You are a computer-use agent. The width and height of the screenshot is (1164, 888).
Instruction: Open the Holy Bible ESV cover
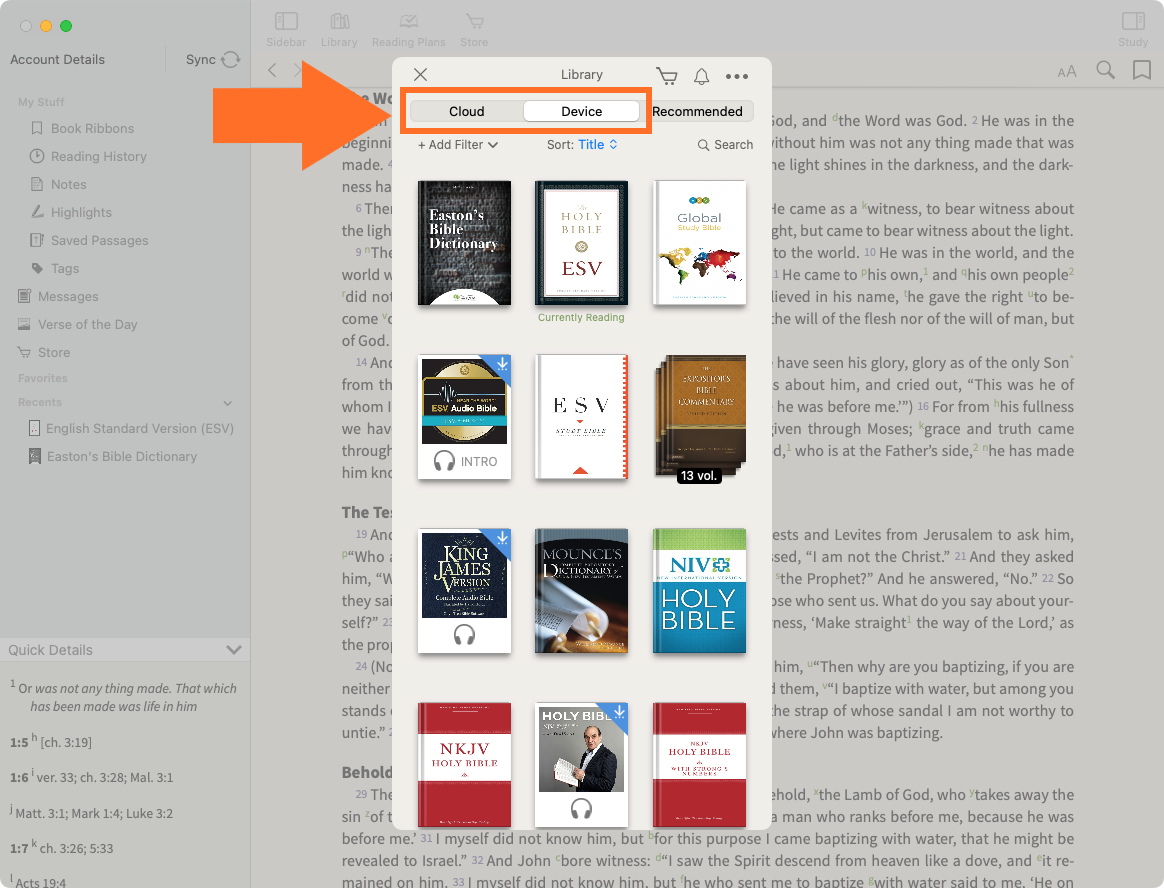tap(581, 243)
